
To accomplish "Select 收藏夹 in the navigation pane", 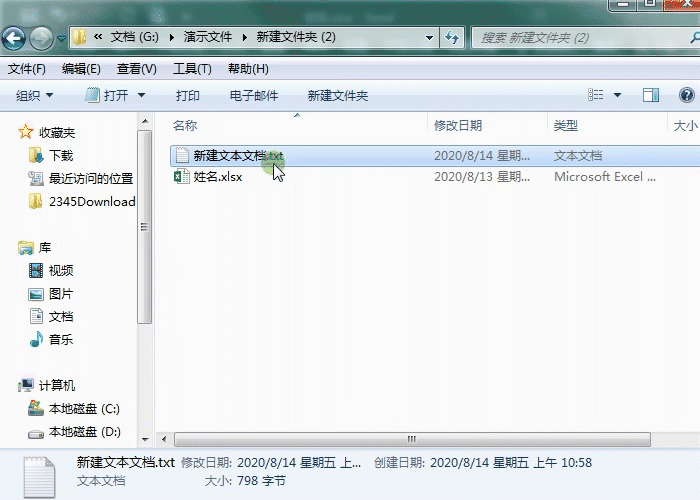I will click(57, 133).
